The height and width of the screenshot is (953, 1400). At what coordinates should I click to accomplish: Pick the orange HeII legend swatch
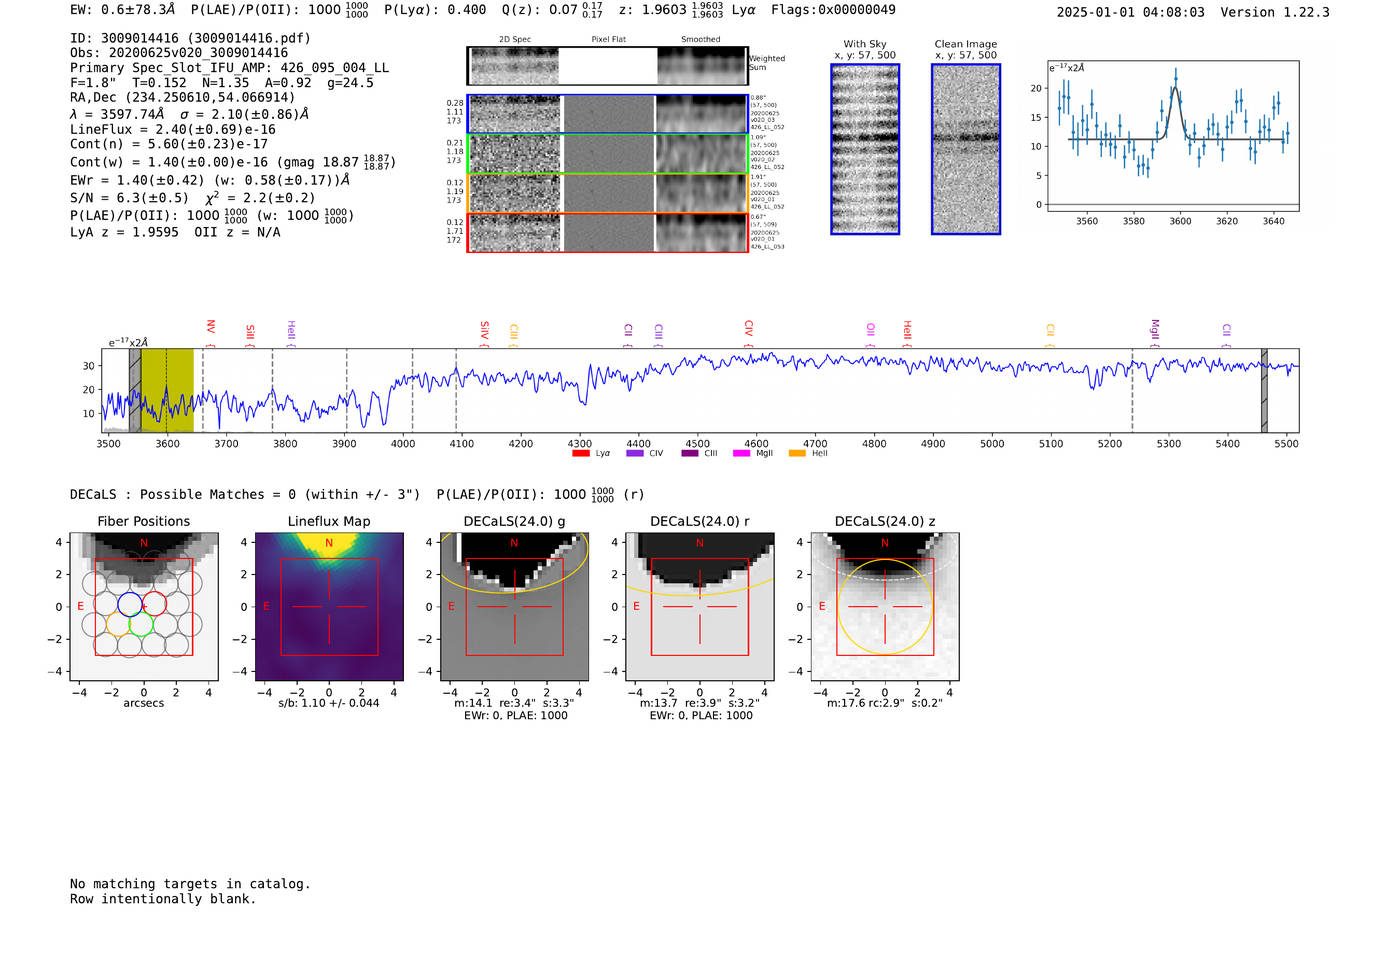[x=797, y=454]
